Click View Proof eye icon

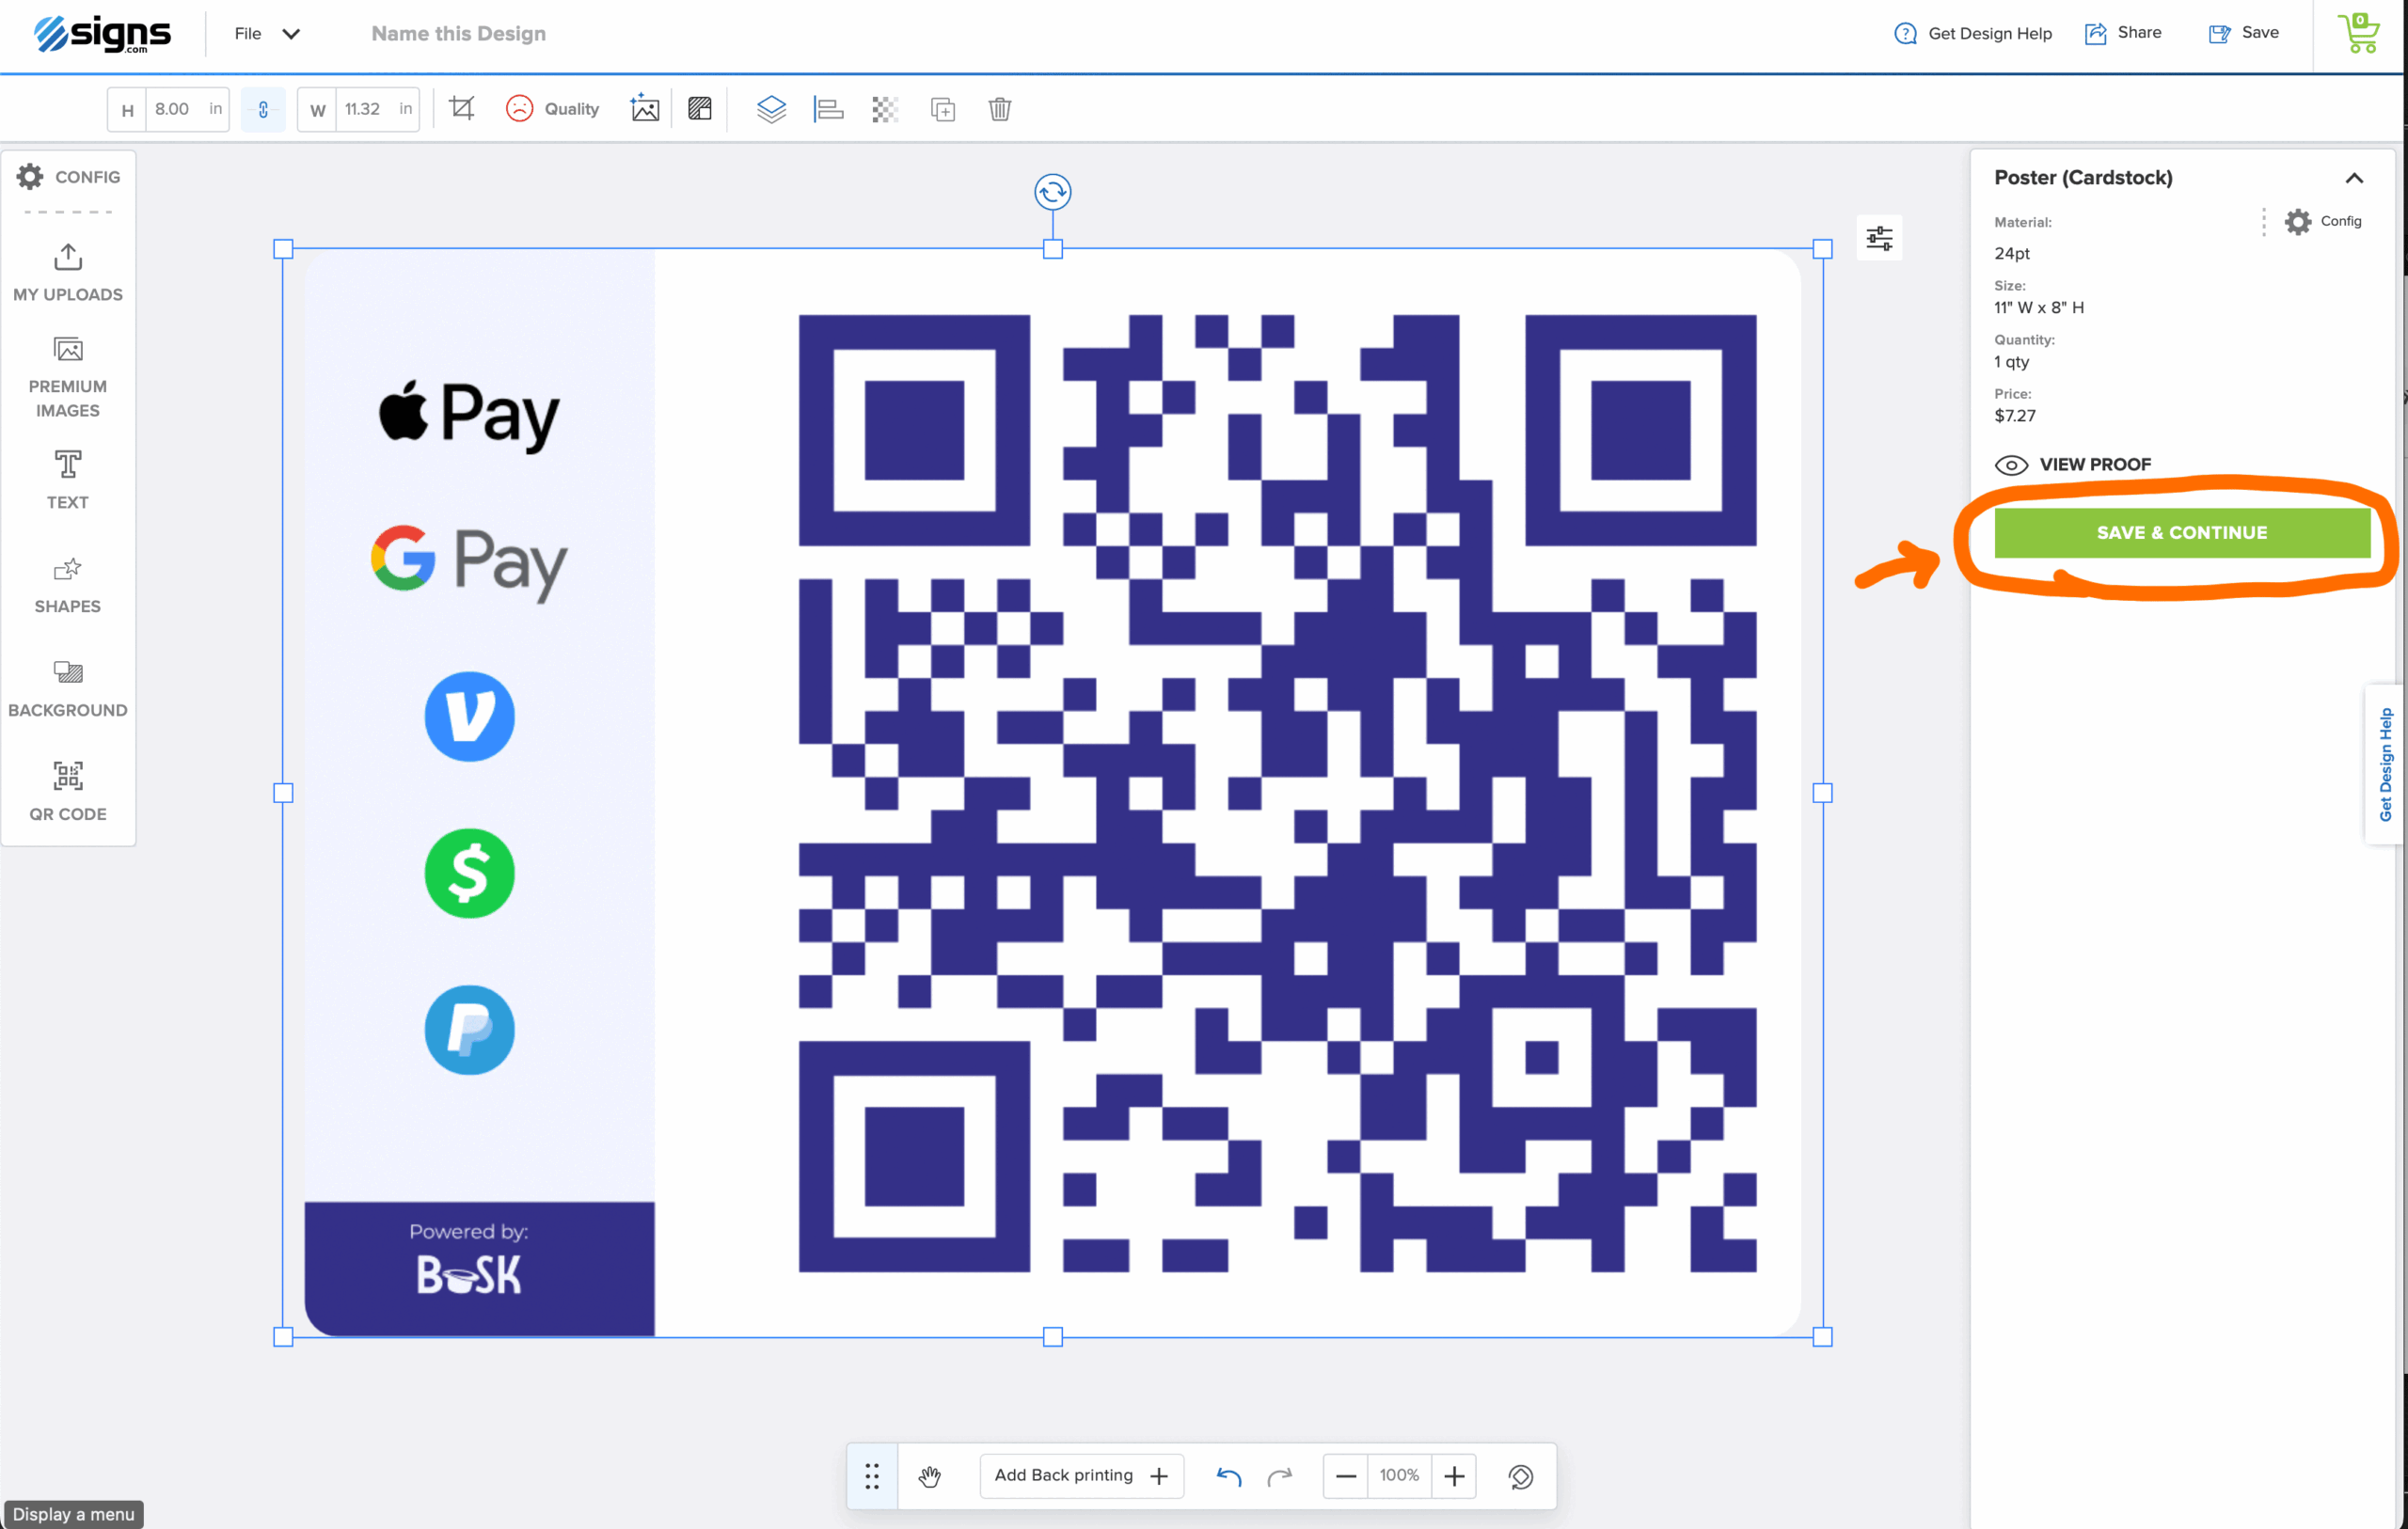click(x=2011, y=465)
